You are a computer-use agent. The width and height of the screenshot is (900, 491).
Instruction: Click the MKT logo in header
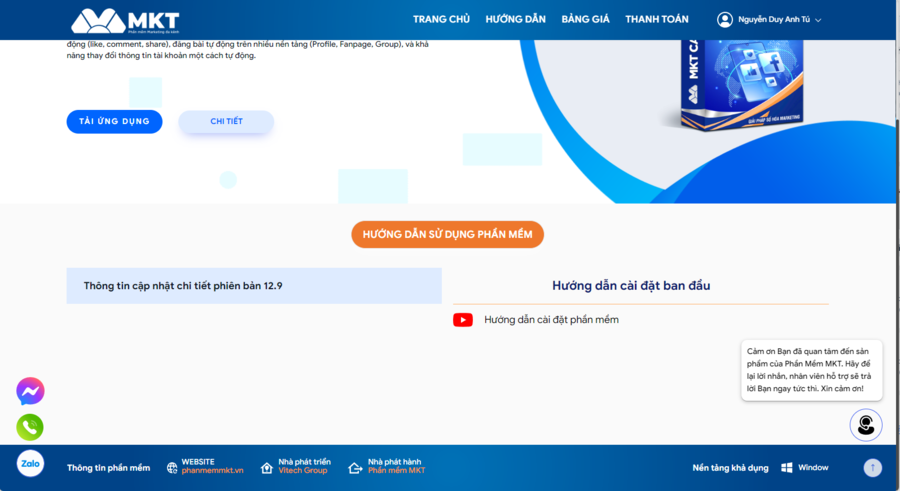[125, 21]
